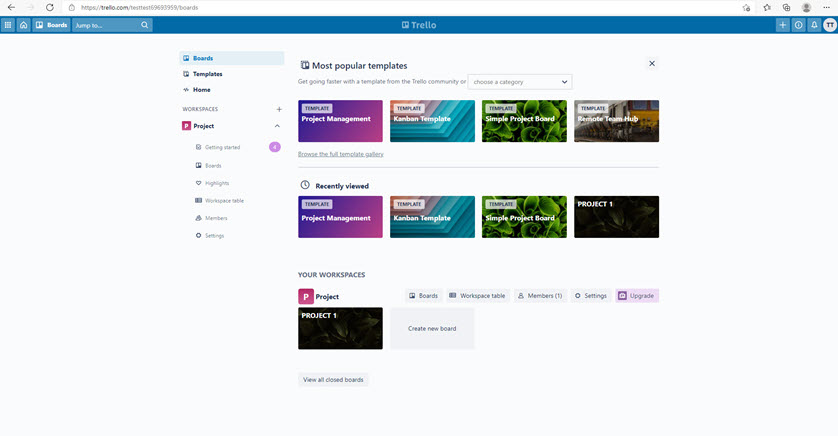Click the Trello logo in header
This screenshot has width=838, height=436.
(x=419, y=25)
